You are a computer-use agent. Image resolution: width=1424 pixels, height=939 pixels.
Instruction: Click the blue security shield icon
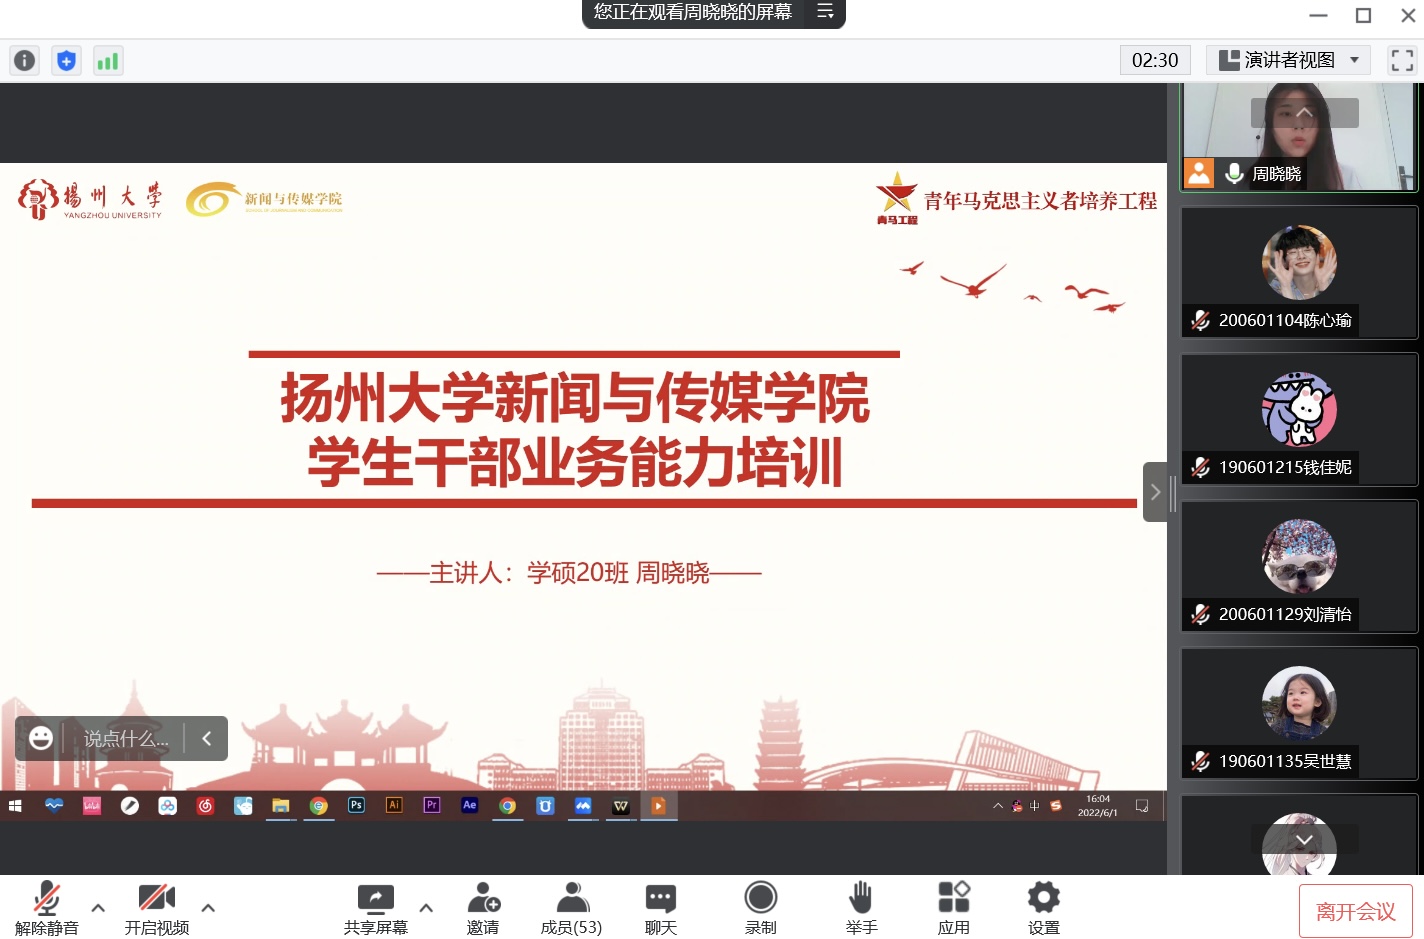(66, 61)
